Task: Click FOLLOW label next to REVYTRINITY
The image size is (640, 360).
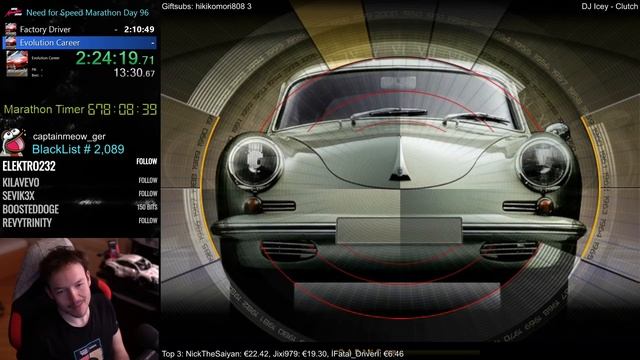Action: tap(148, 221)
